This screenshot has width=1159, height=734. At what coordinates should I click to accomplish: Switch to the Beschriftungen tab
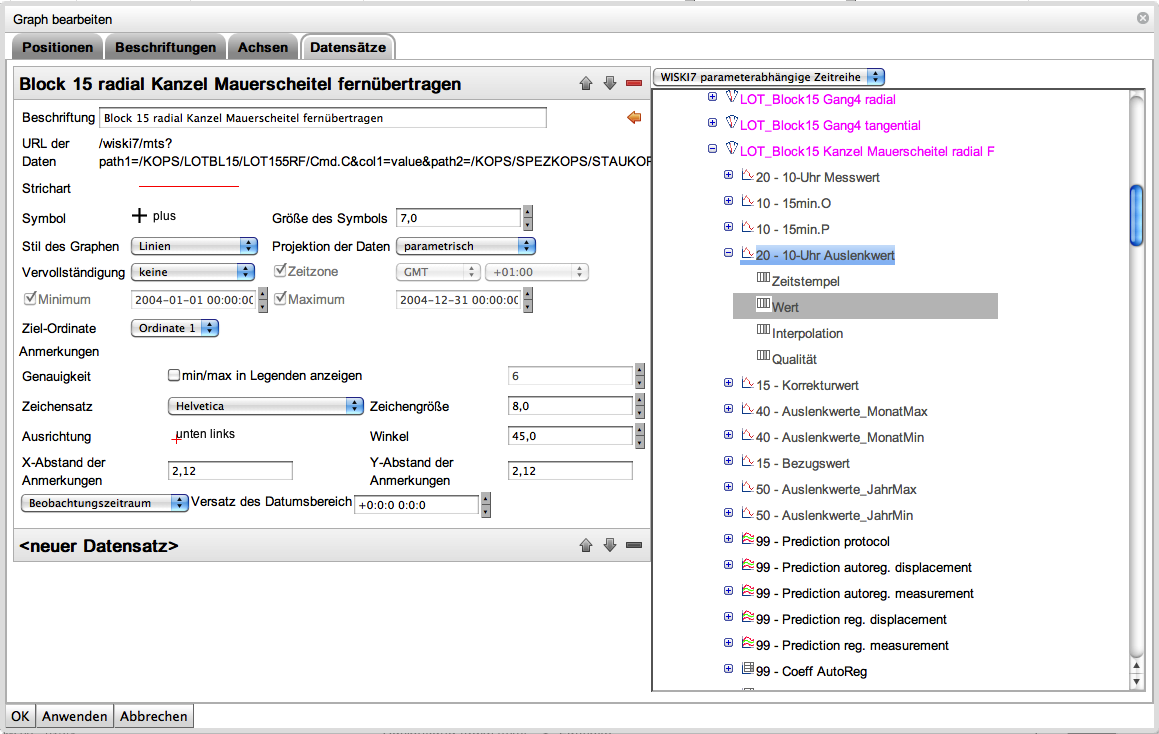[165, 47]
